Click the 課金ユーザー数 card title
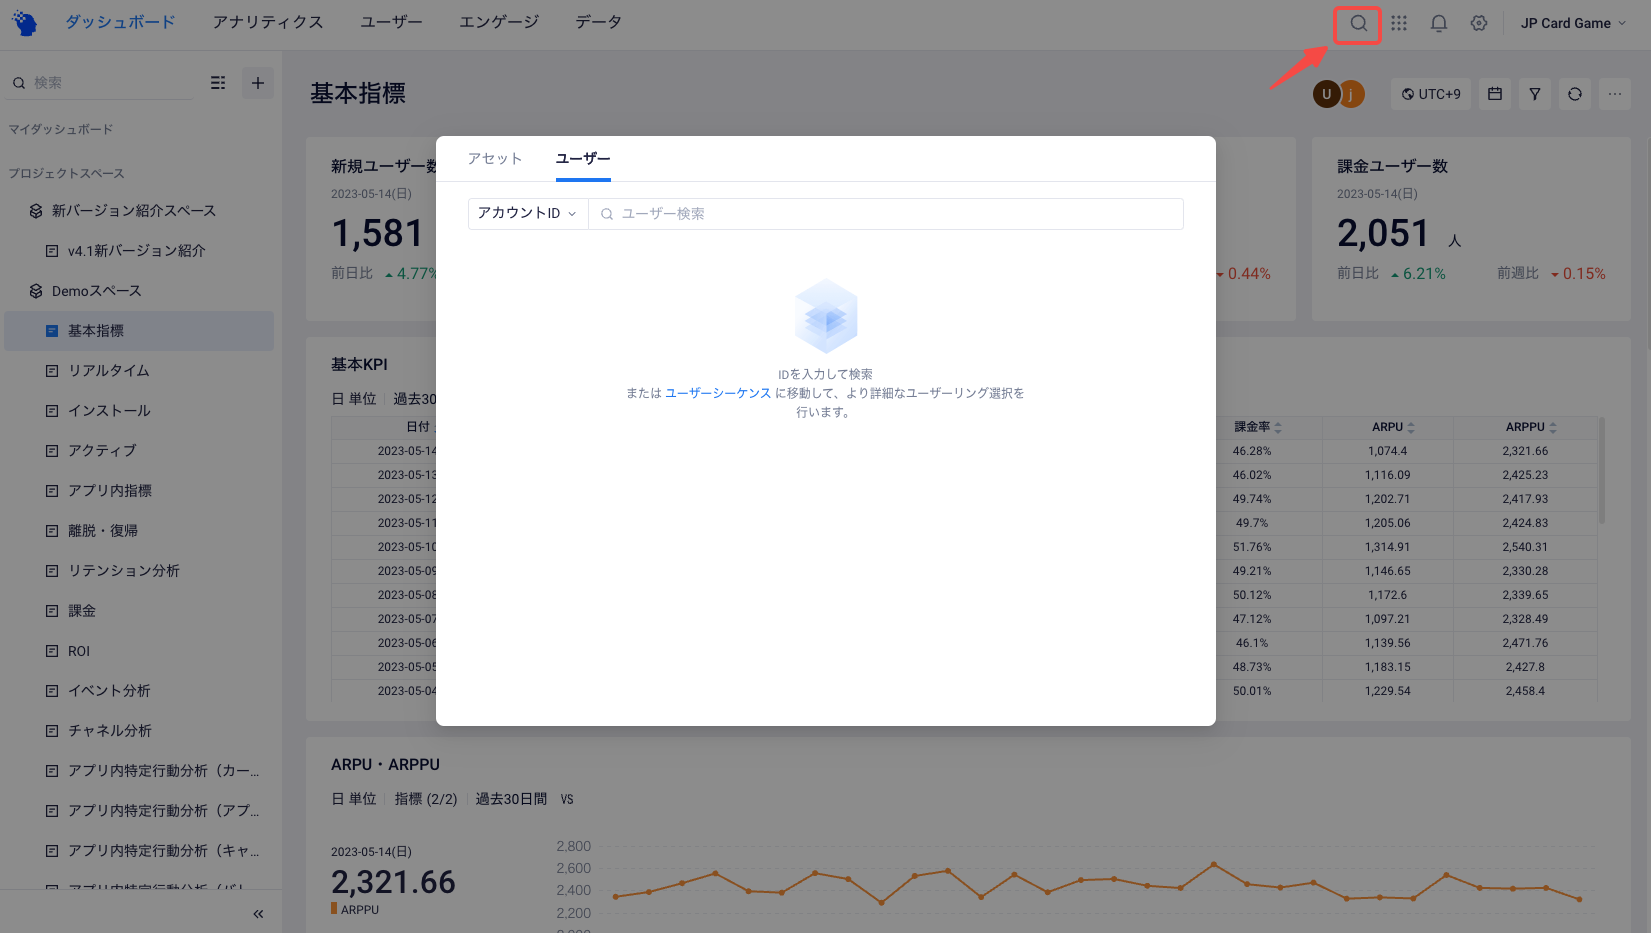Image resolution: width=1651 pixels, height=933 pixels. [x=1392, y=166]
